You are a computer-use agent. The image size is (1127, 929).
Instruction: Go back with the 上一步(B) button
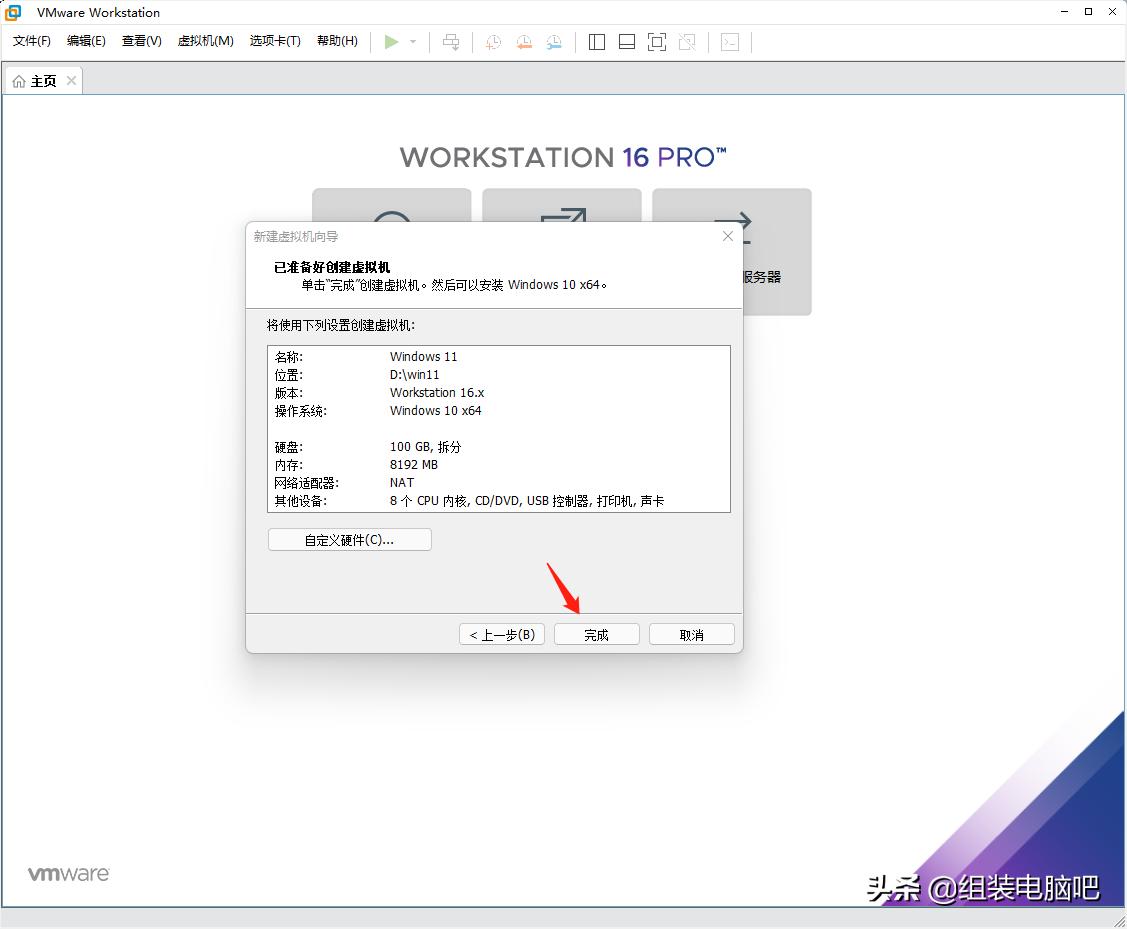(501, 633)
